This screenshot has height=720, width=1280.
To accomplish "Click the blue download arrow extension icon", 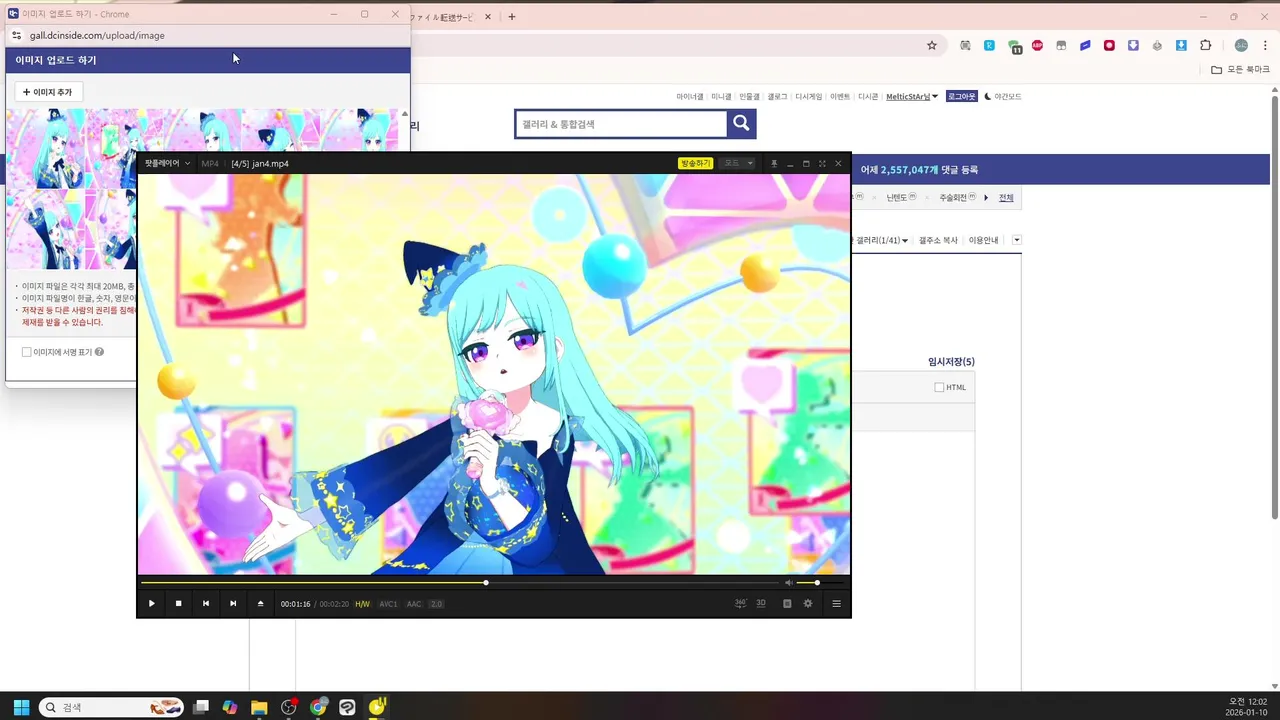I will 1181,45.
